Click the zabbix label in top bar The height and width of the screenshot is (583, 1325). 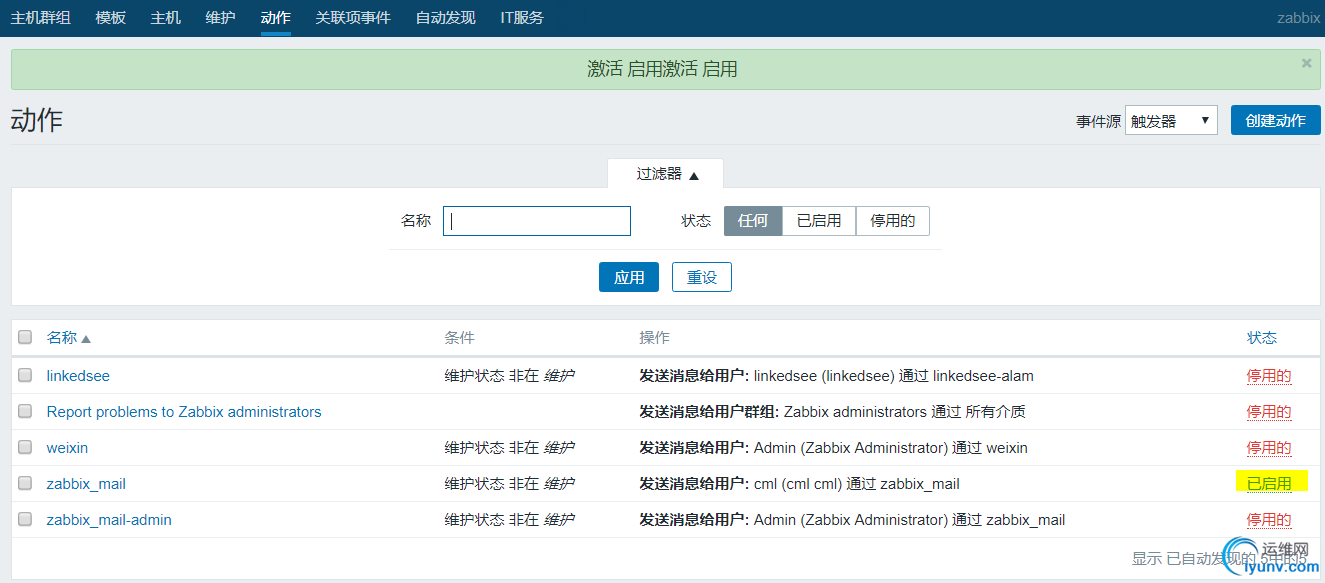click(1296, 18)
